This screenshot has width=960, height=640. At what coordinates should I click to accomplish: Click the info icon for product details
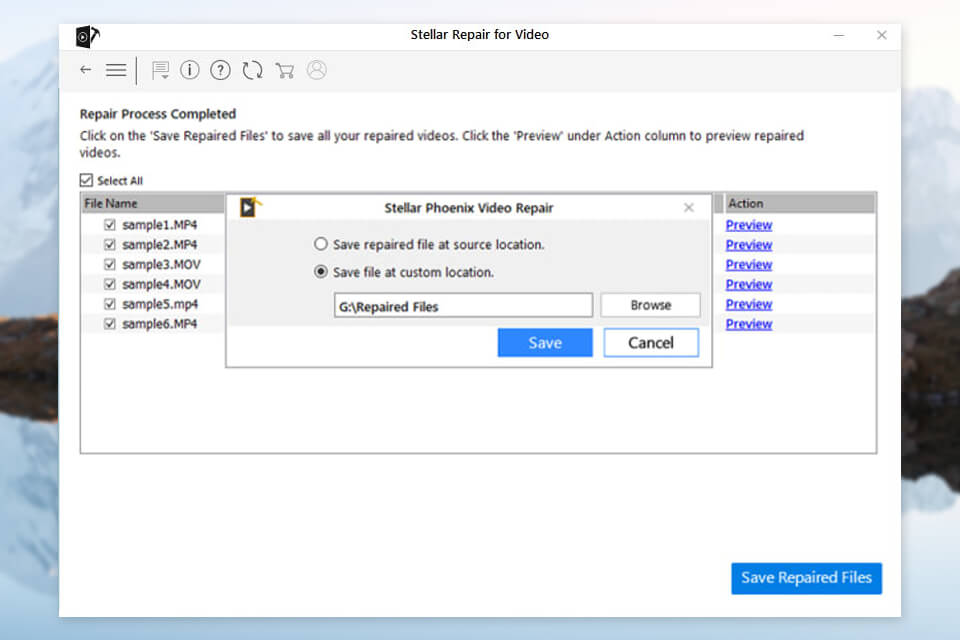pos(189,70)
